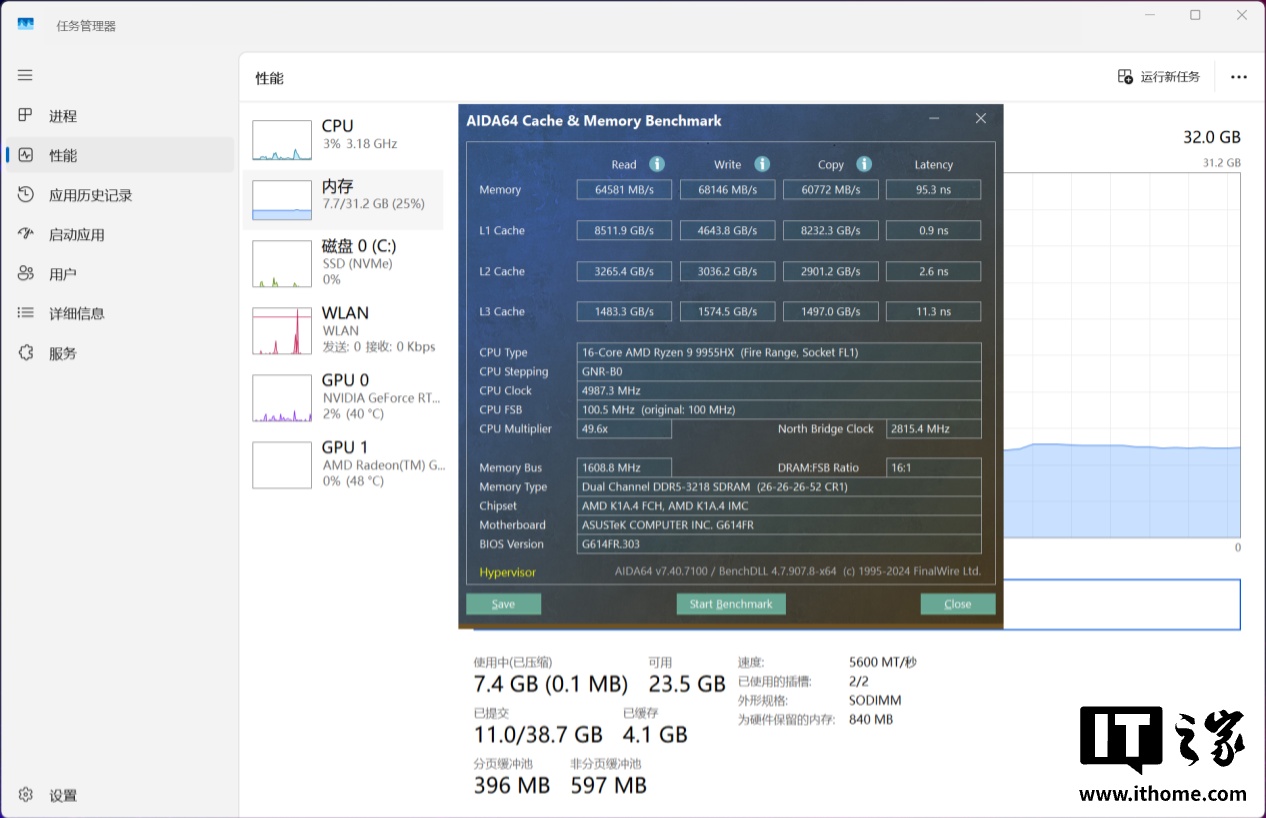
Task: Click 运行新任务 (Run new task) button
Action: [1159, 77]
